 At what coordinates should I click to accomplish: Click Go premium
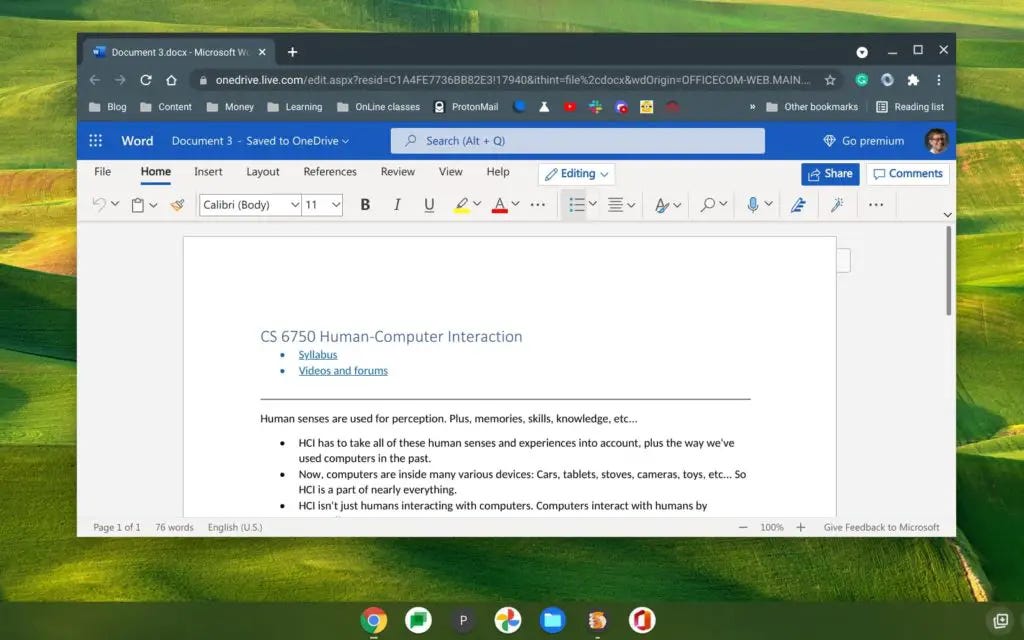[864, 141]
